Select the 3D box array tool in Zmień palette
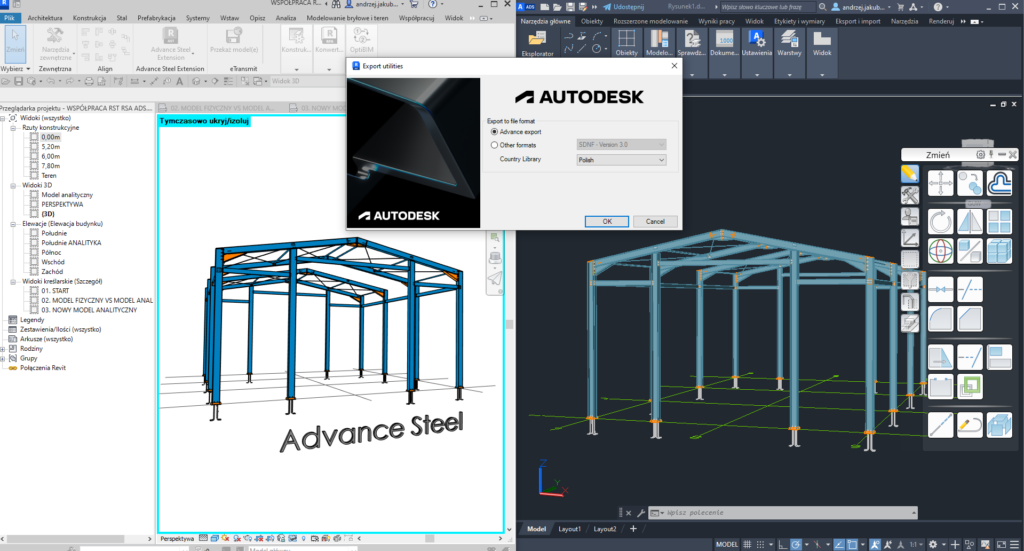This screenshot has width=1024, height=551. 999,251
